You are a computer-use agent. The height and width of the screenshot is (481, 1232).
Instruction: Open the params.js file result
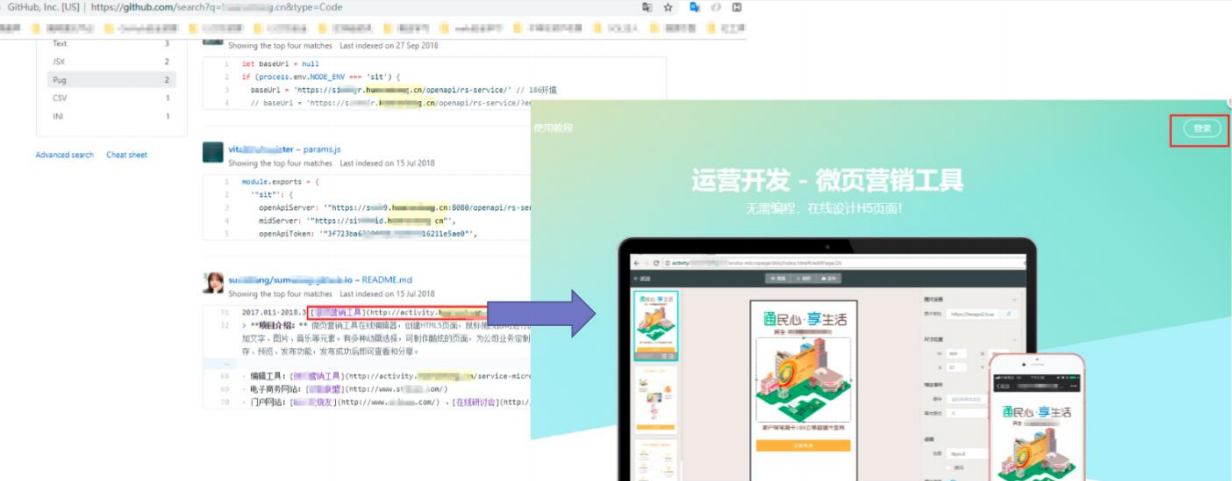(321, 149)
